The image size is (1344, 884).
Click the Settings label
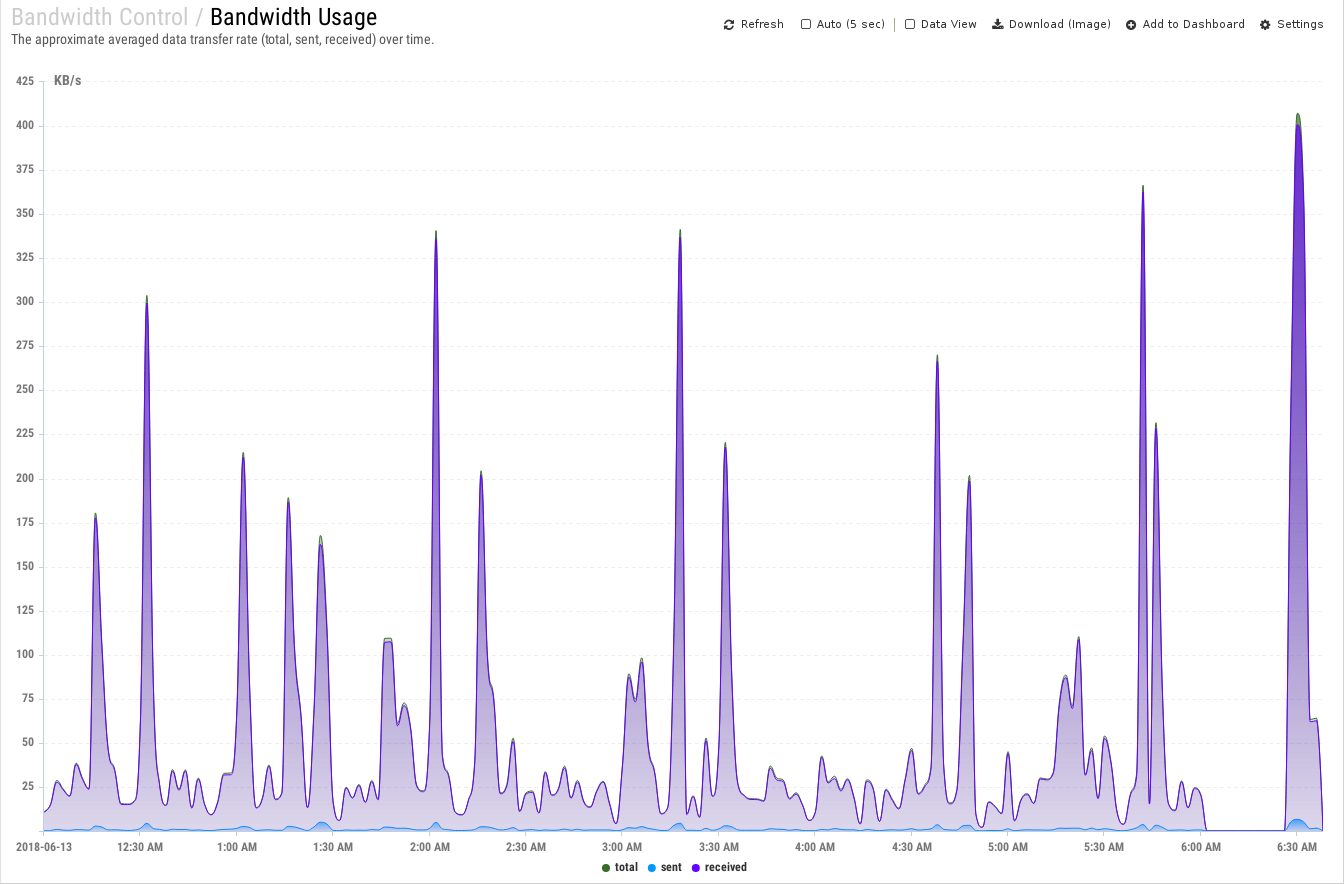tap(1300, 24)
